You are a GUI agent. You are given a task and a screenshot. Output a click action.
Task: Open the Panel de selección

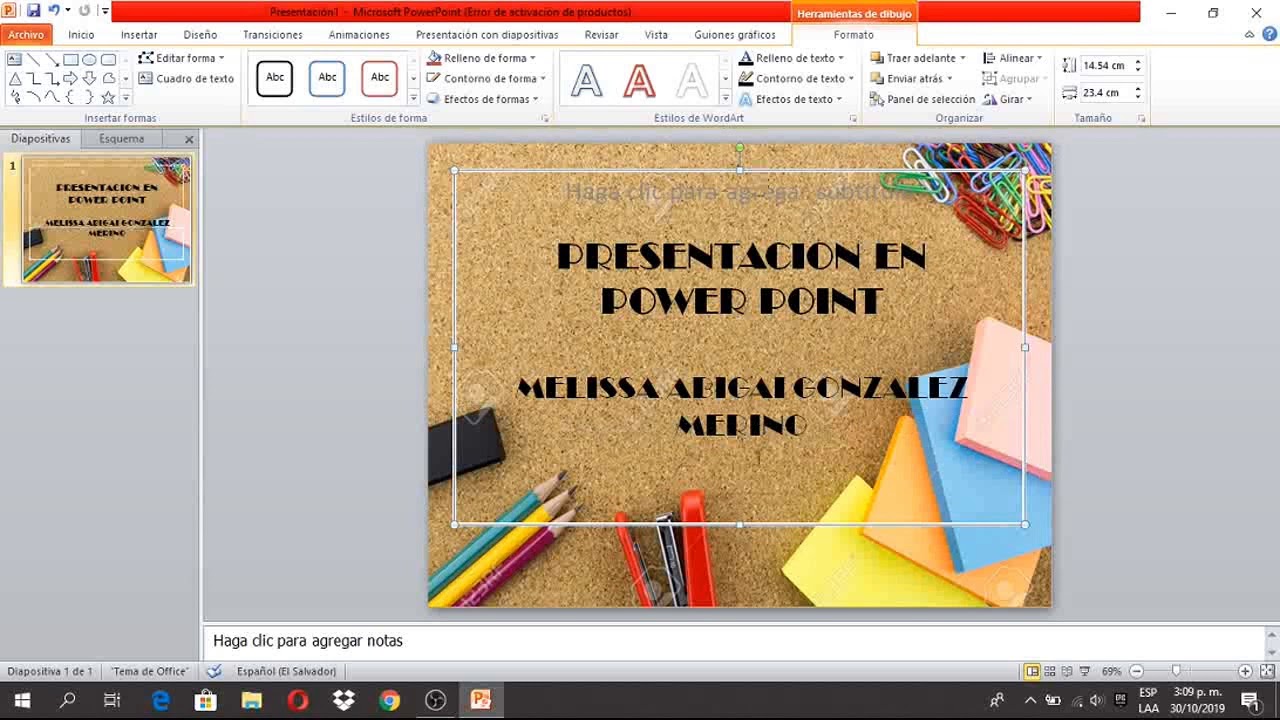pyautogui.click(x=922, y=99)
